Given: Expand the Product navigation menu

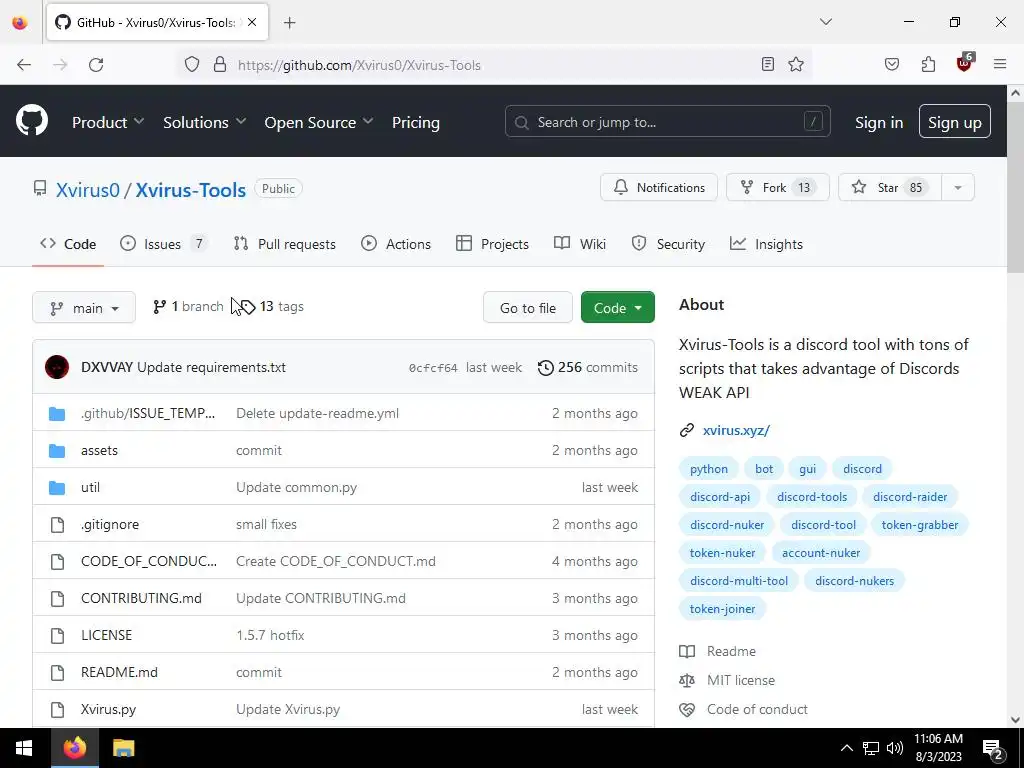Looking at the screenshot, I should pos(108,122).
